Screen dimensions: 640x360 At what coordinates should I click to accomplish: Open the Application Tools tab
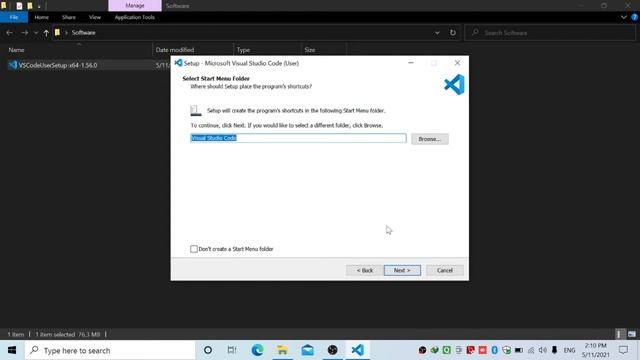(134, 17)
